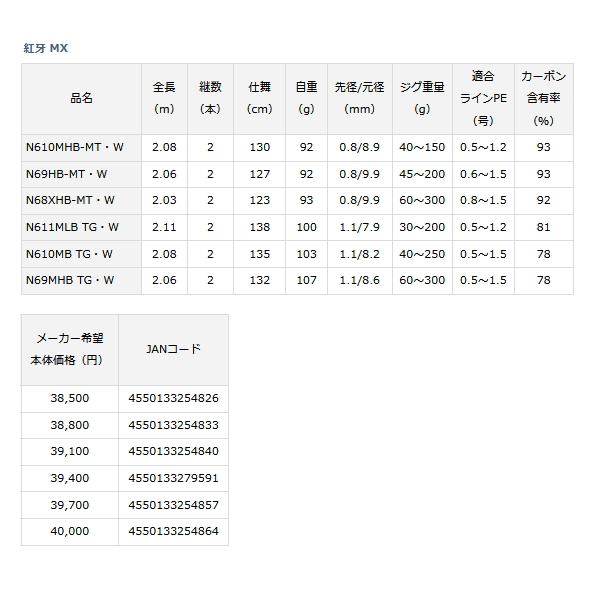This screenshot has width=600, height=600.
Task: Click the ジグ重量 (g) column header
Action: coord(422,99)
